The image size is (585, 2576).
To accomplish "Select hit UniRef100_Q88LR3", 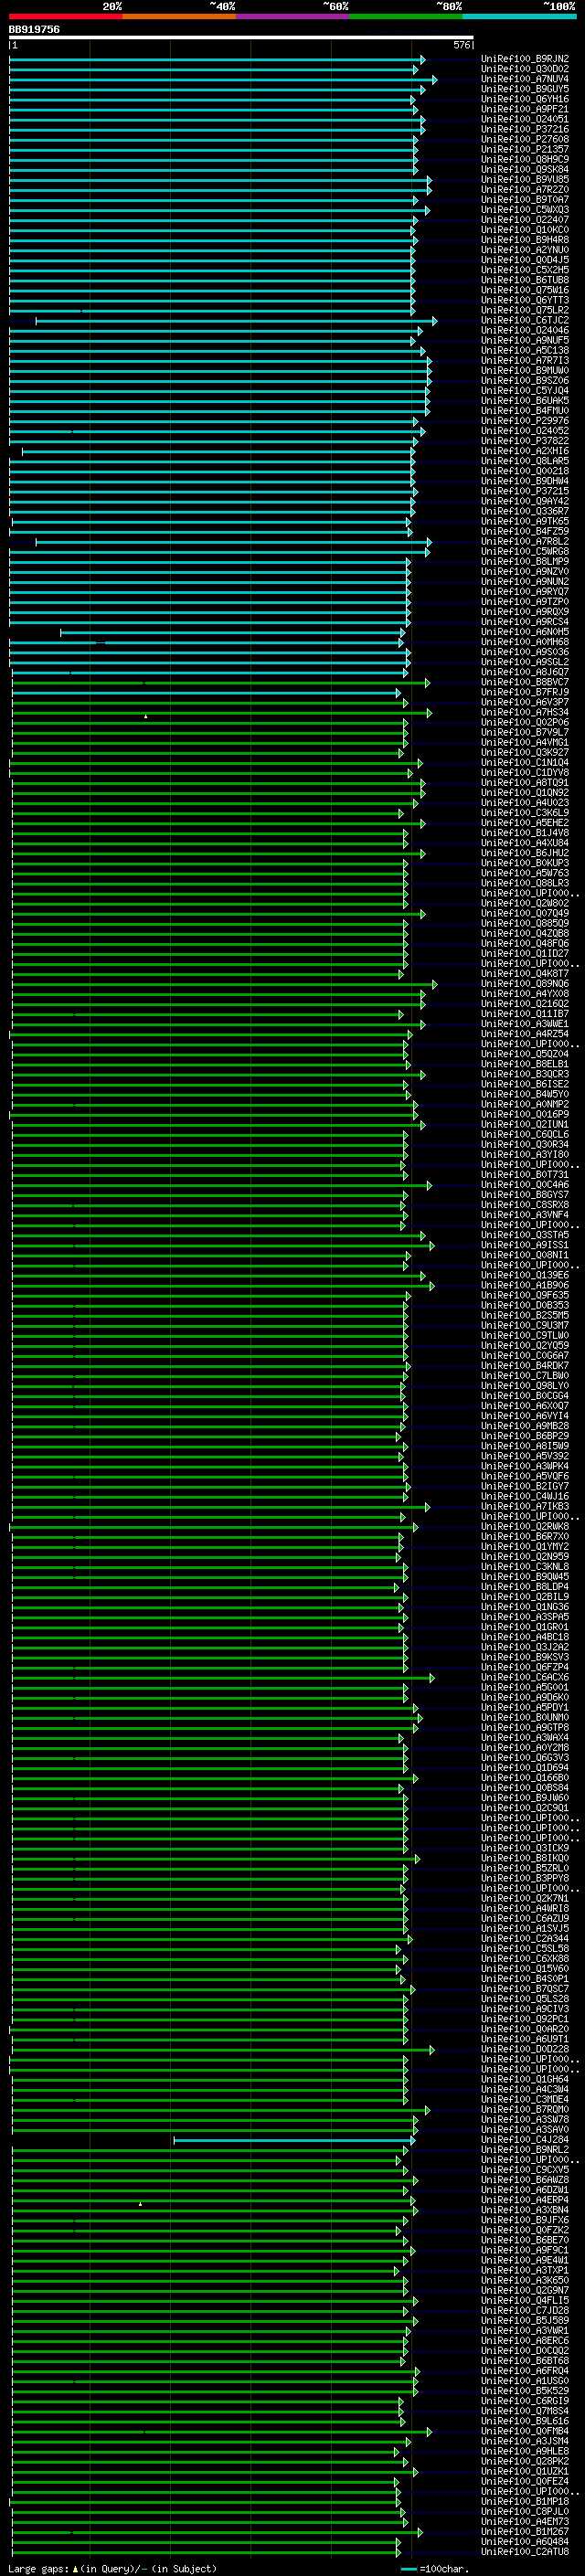I will (x=525, y=883).
